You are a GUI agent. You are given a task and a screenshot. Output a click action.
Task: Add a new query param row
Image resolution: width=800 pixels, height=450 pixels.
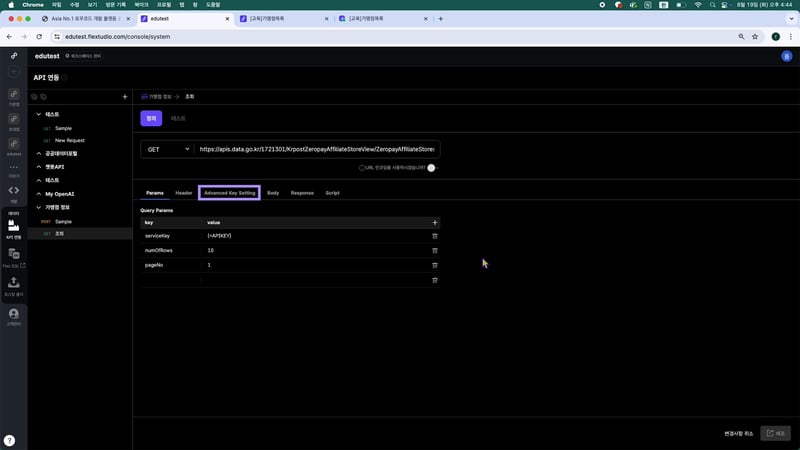[434, 222]
